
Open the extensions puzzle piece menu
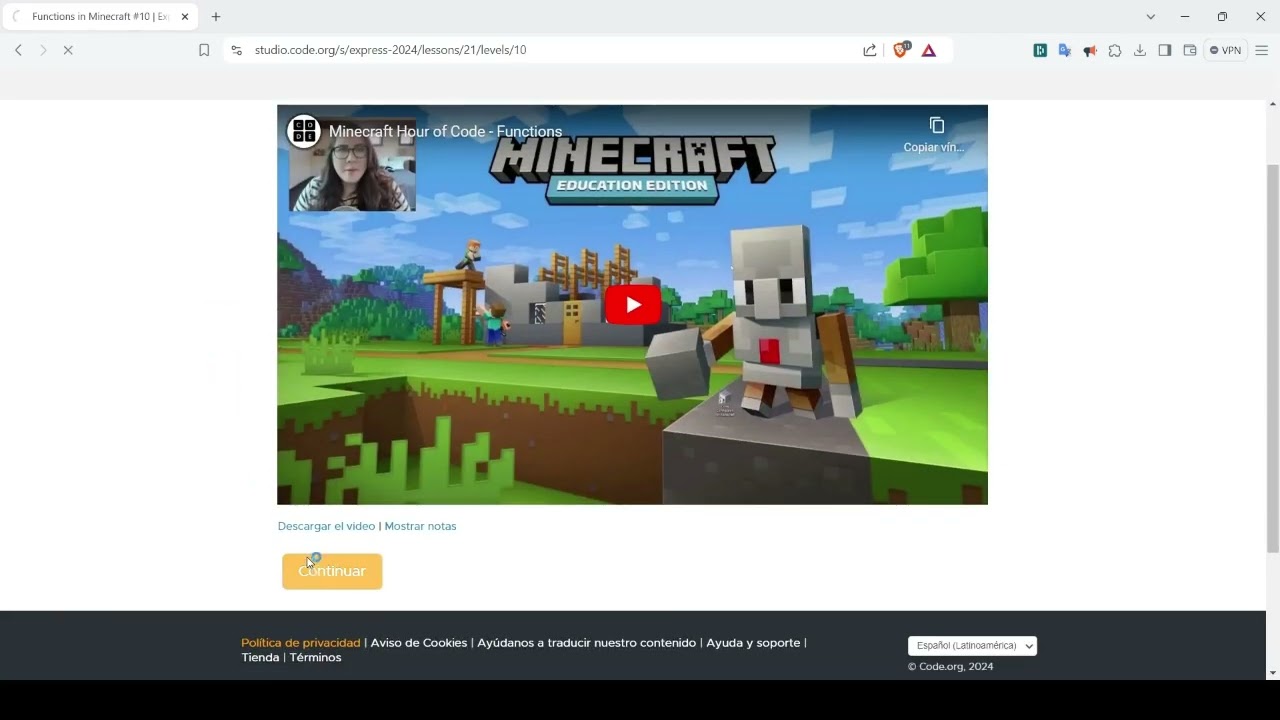click(x=1115, y=50)
